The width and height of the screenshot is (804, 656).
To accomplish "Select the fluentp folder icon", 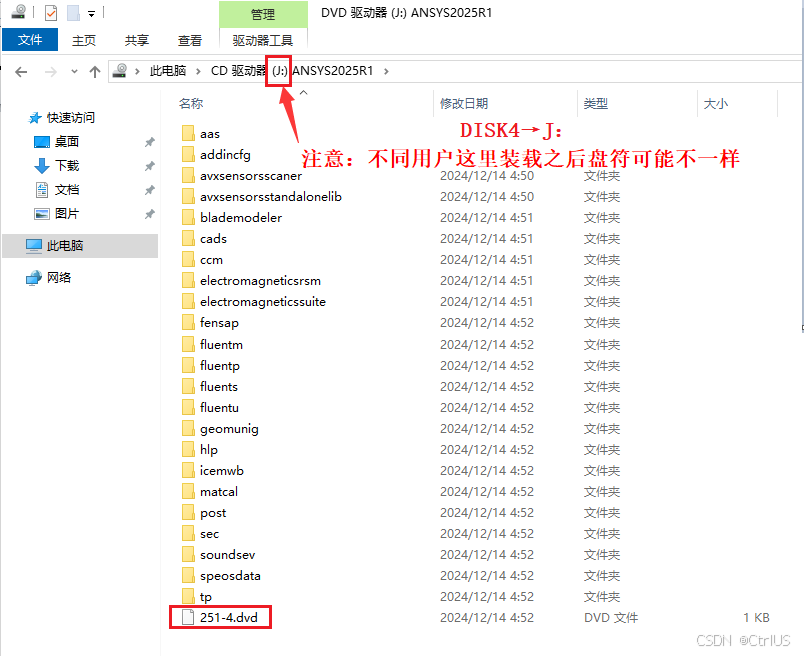I will coord(188,365).
